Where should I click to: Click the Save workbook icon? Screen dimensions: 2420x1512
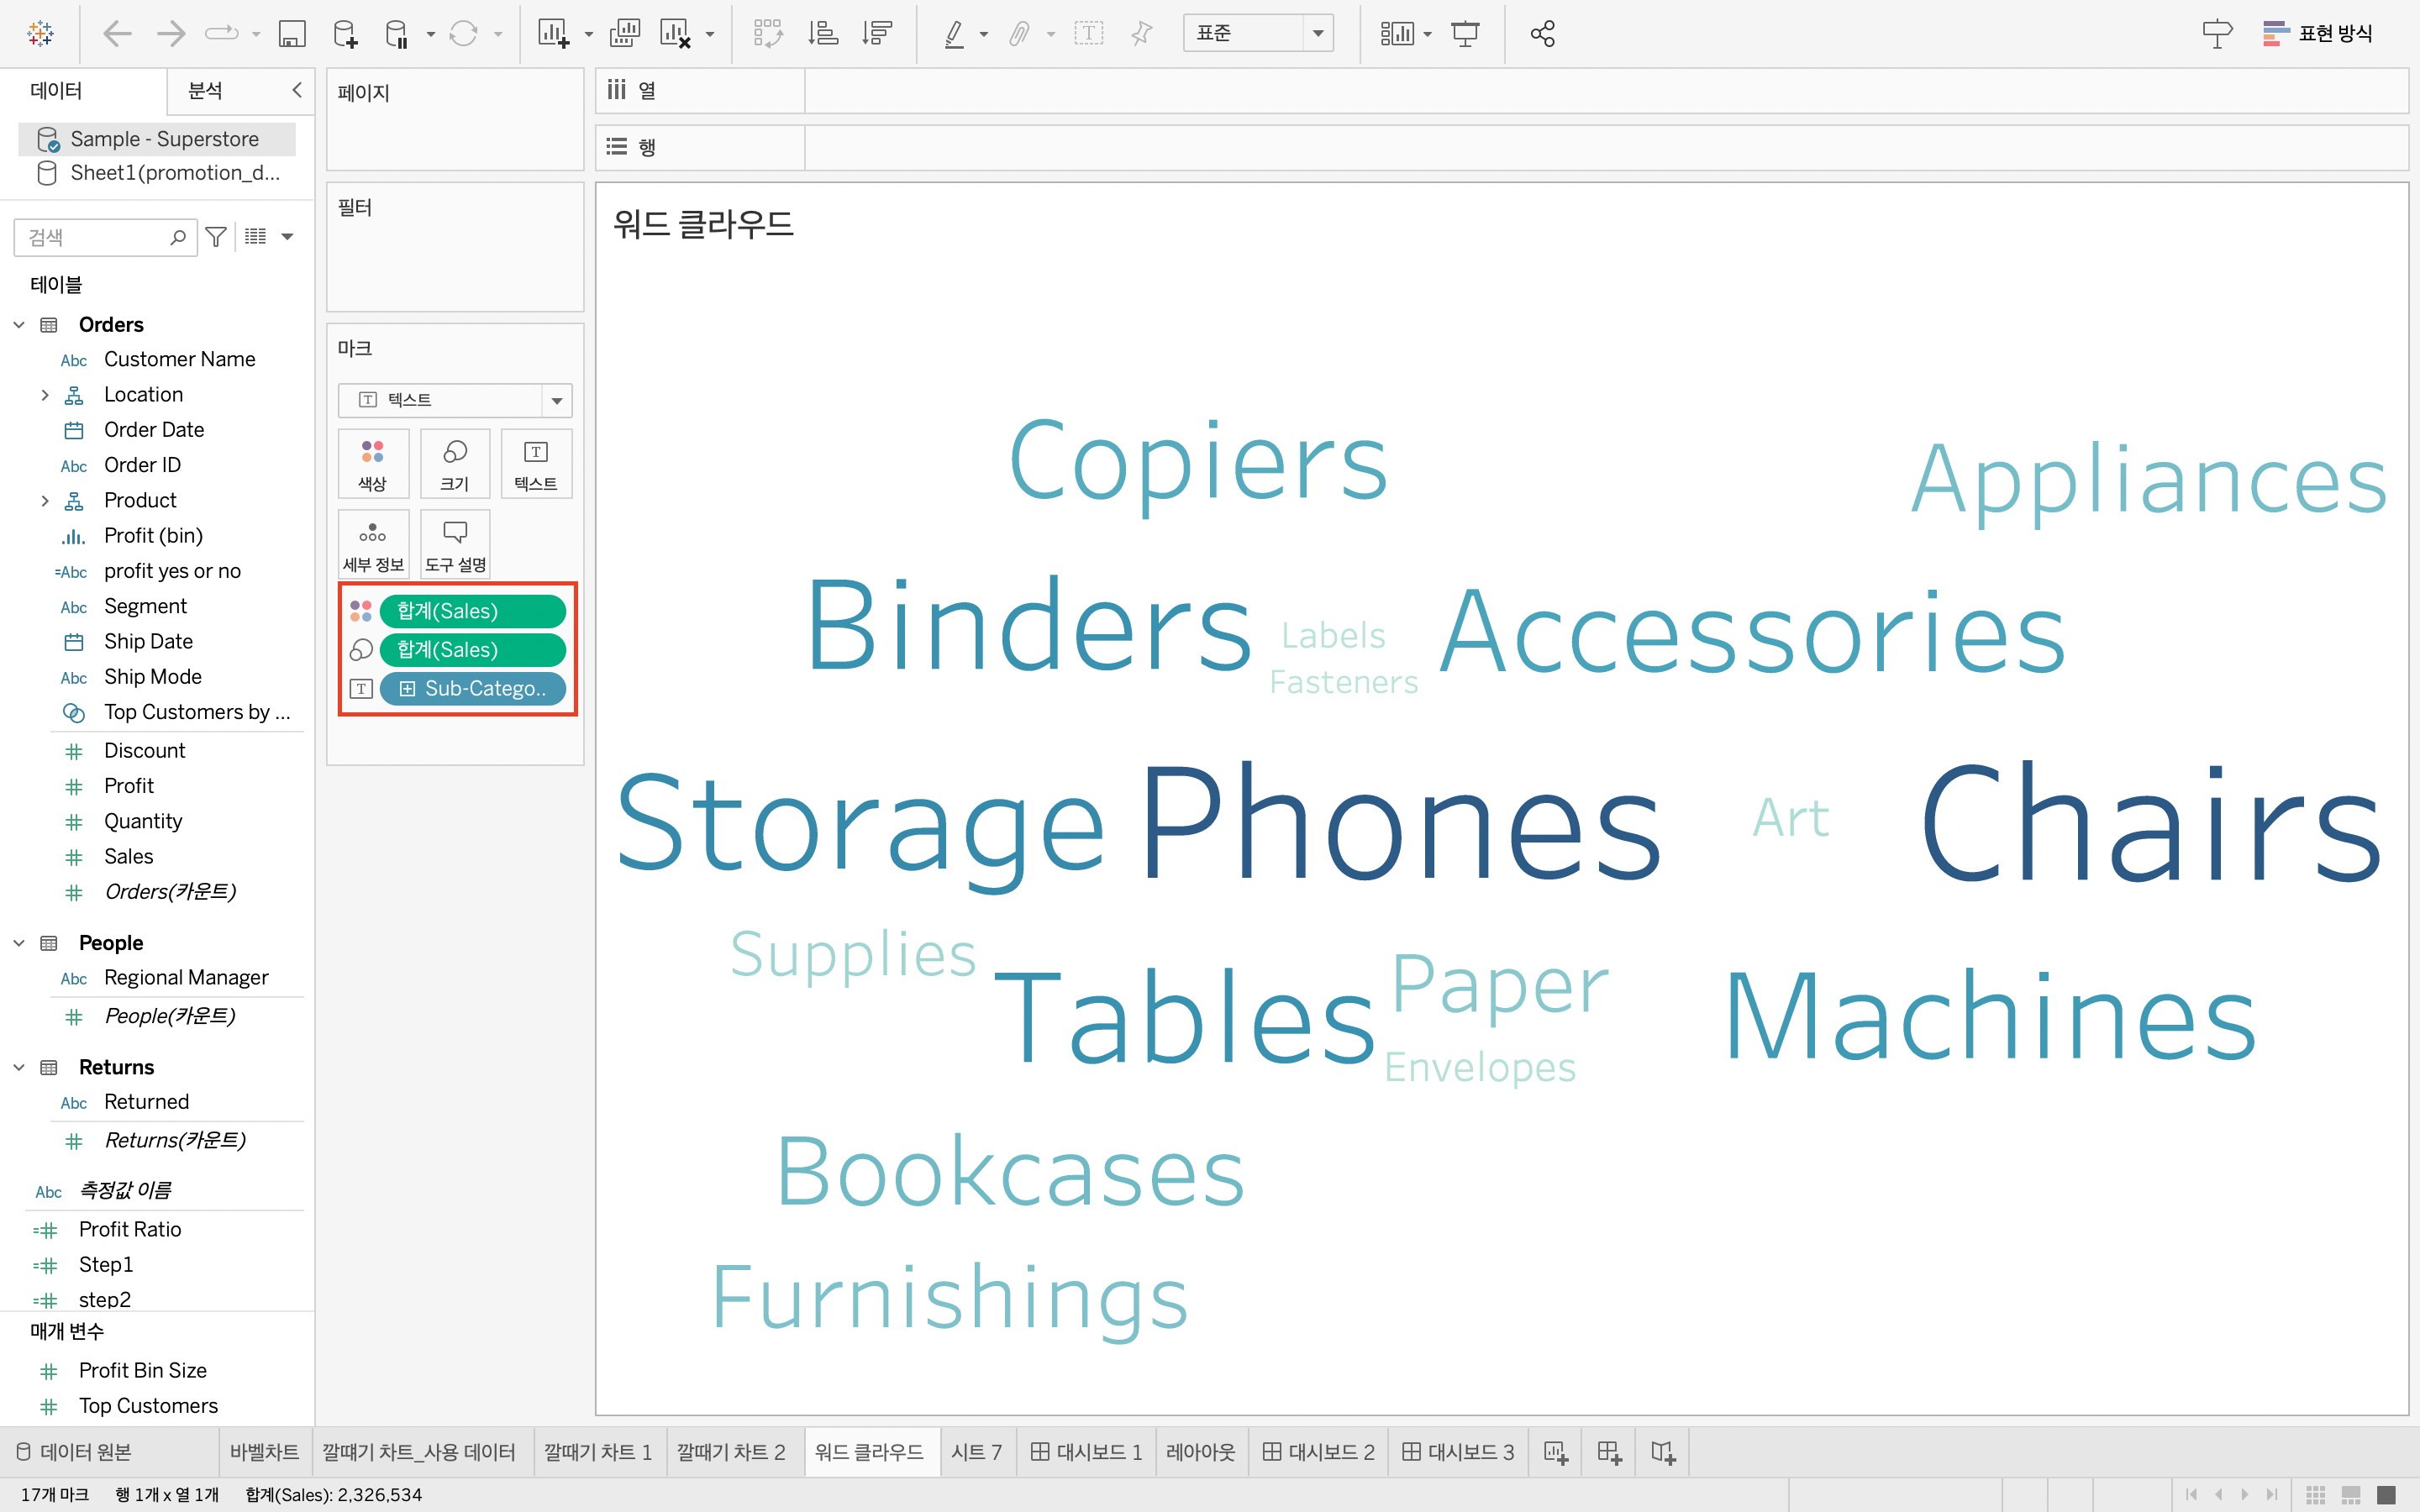291,34
